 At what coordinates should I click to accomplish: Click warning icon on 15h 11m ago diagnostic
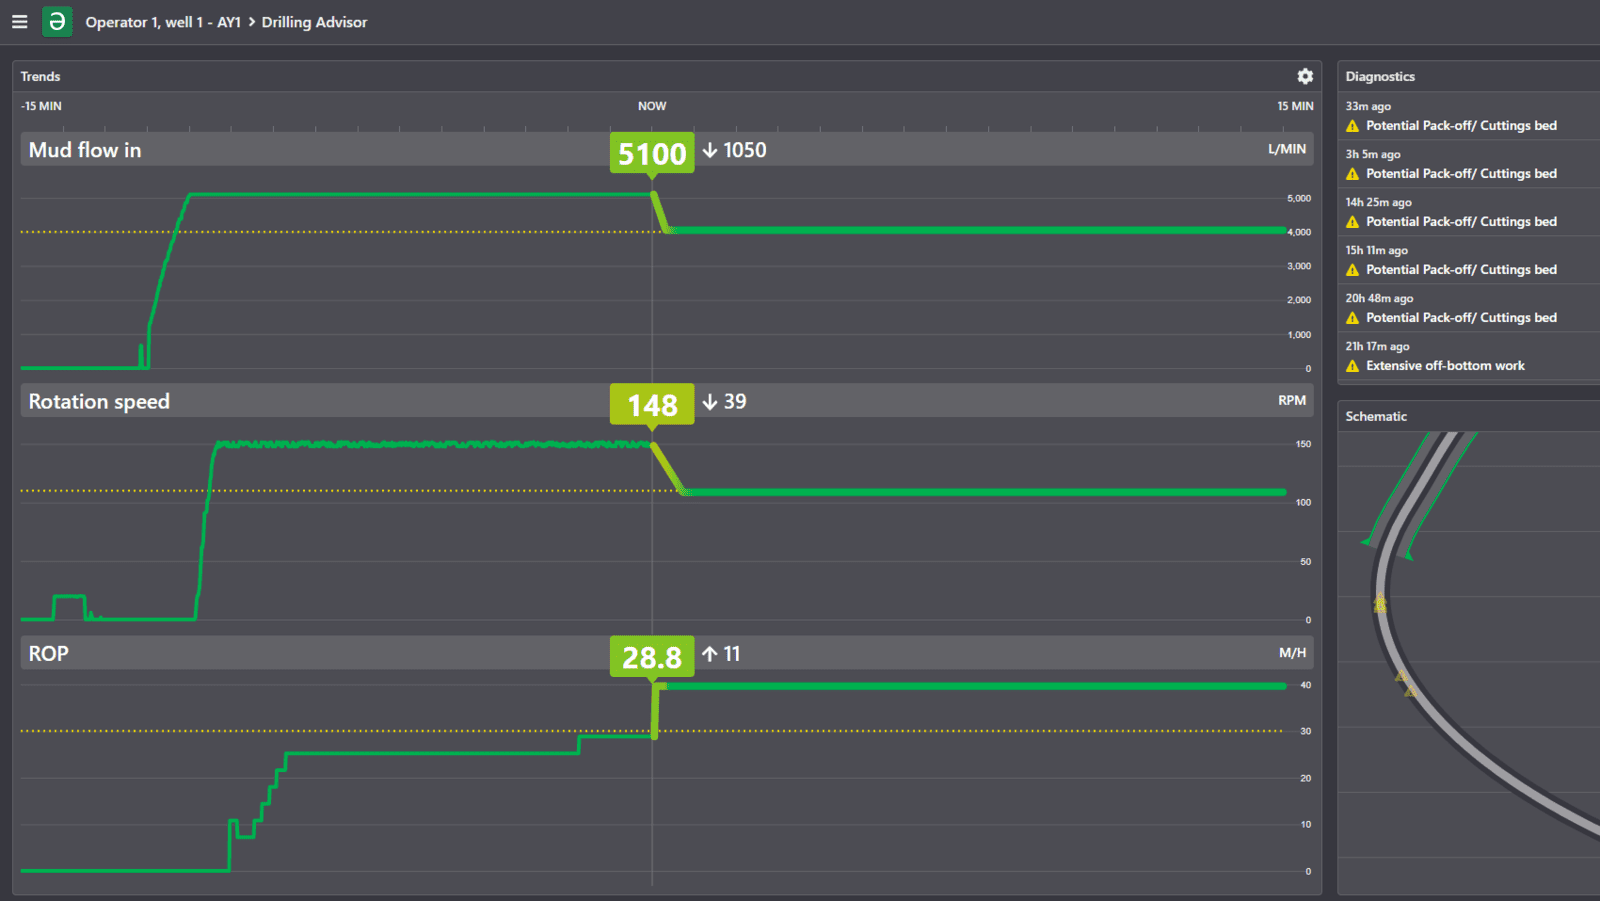1353,270
